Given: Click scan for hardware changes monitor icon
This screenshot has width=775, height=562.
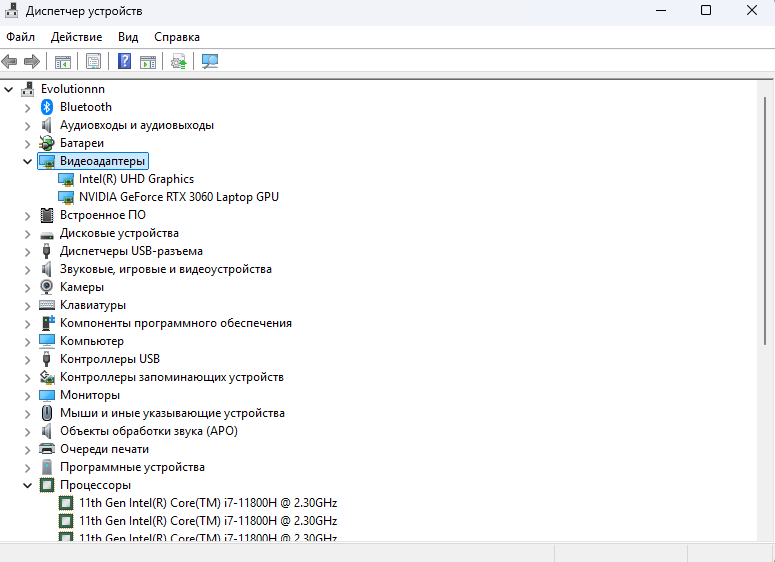Looking at the screenshot, I should tap(210, 61).
